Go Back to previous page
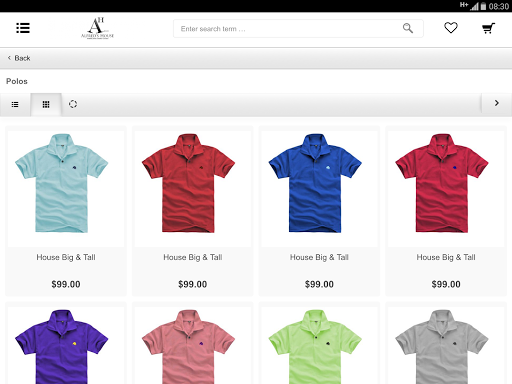This screenshot has height=384, width=512. [19, 58]
